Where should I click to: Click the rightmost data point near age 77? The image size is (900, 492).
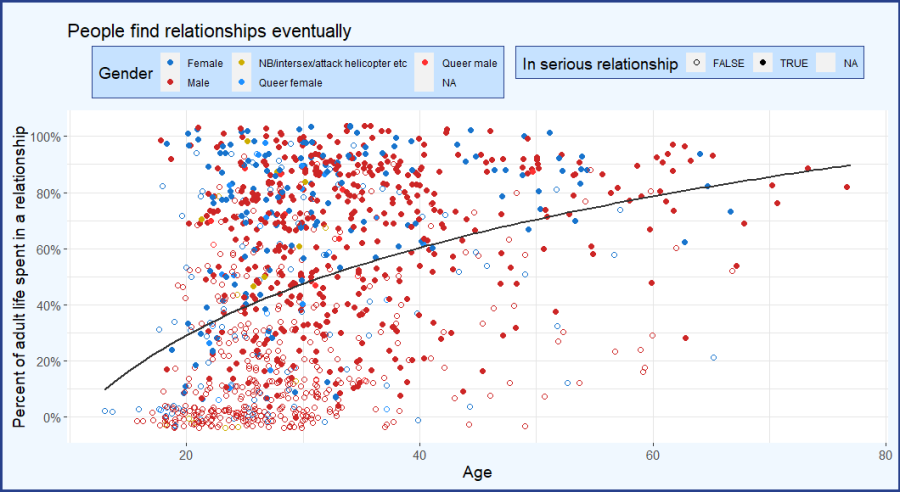tap(847, 187)
